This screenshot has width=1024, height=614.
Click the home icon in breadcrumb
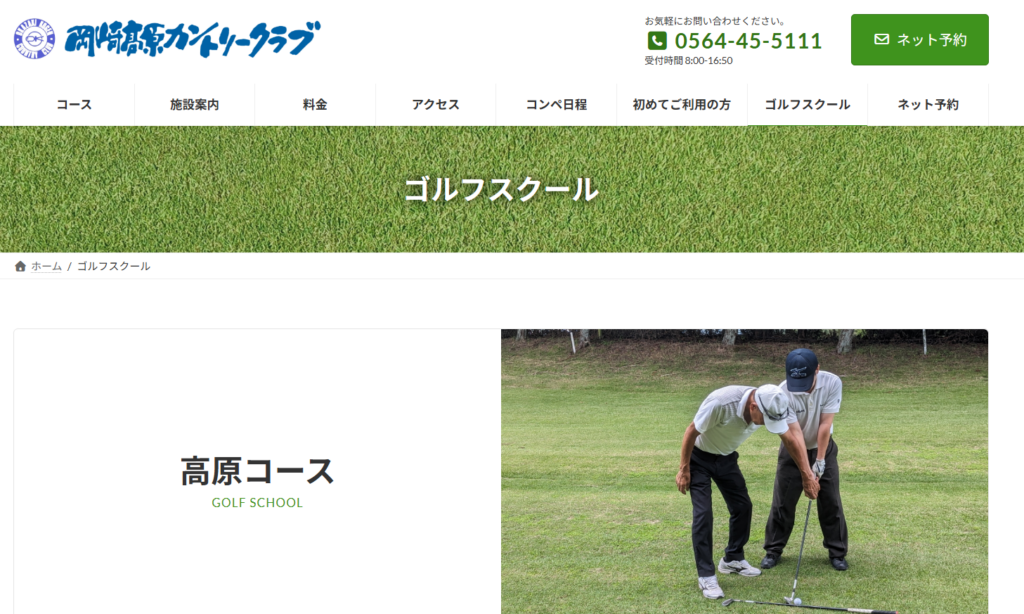20,266
